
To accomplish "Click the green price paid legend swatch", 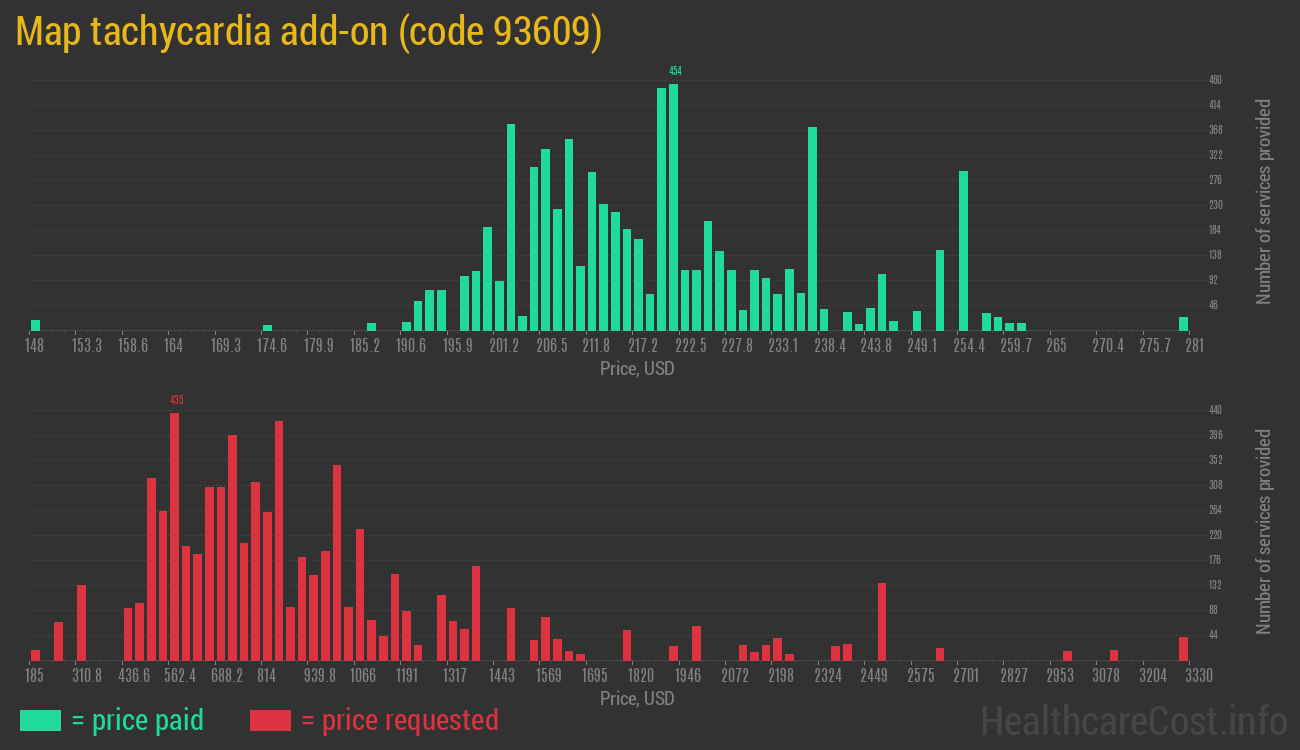I will click(40, 720).
